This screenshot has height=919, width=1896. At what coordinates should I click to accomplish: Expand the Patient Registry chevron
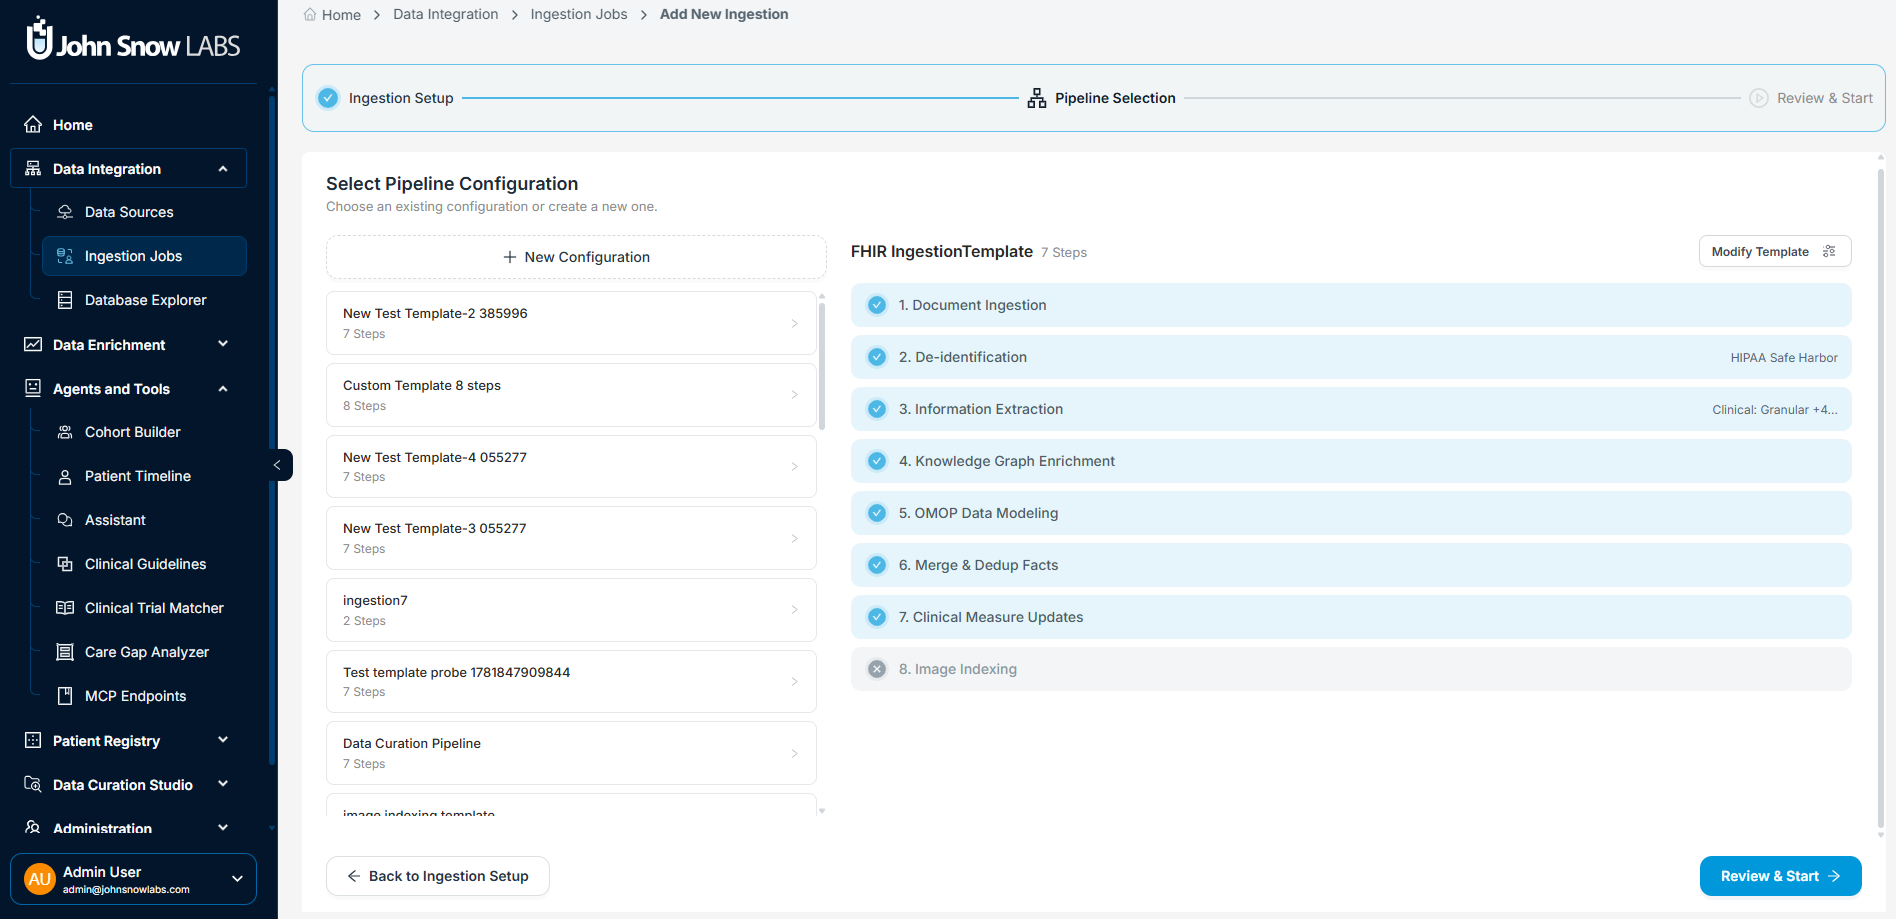click(x=223, y=740)
